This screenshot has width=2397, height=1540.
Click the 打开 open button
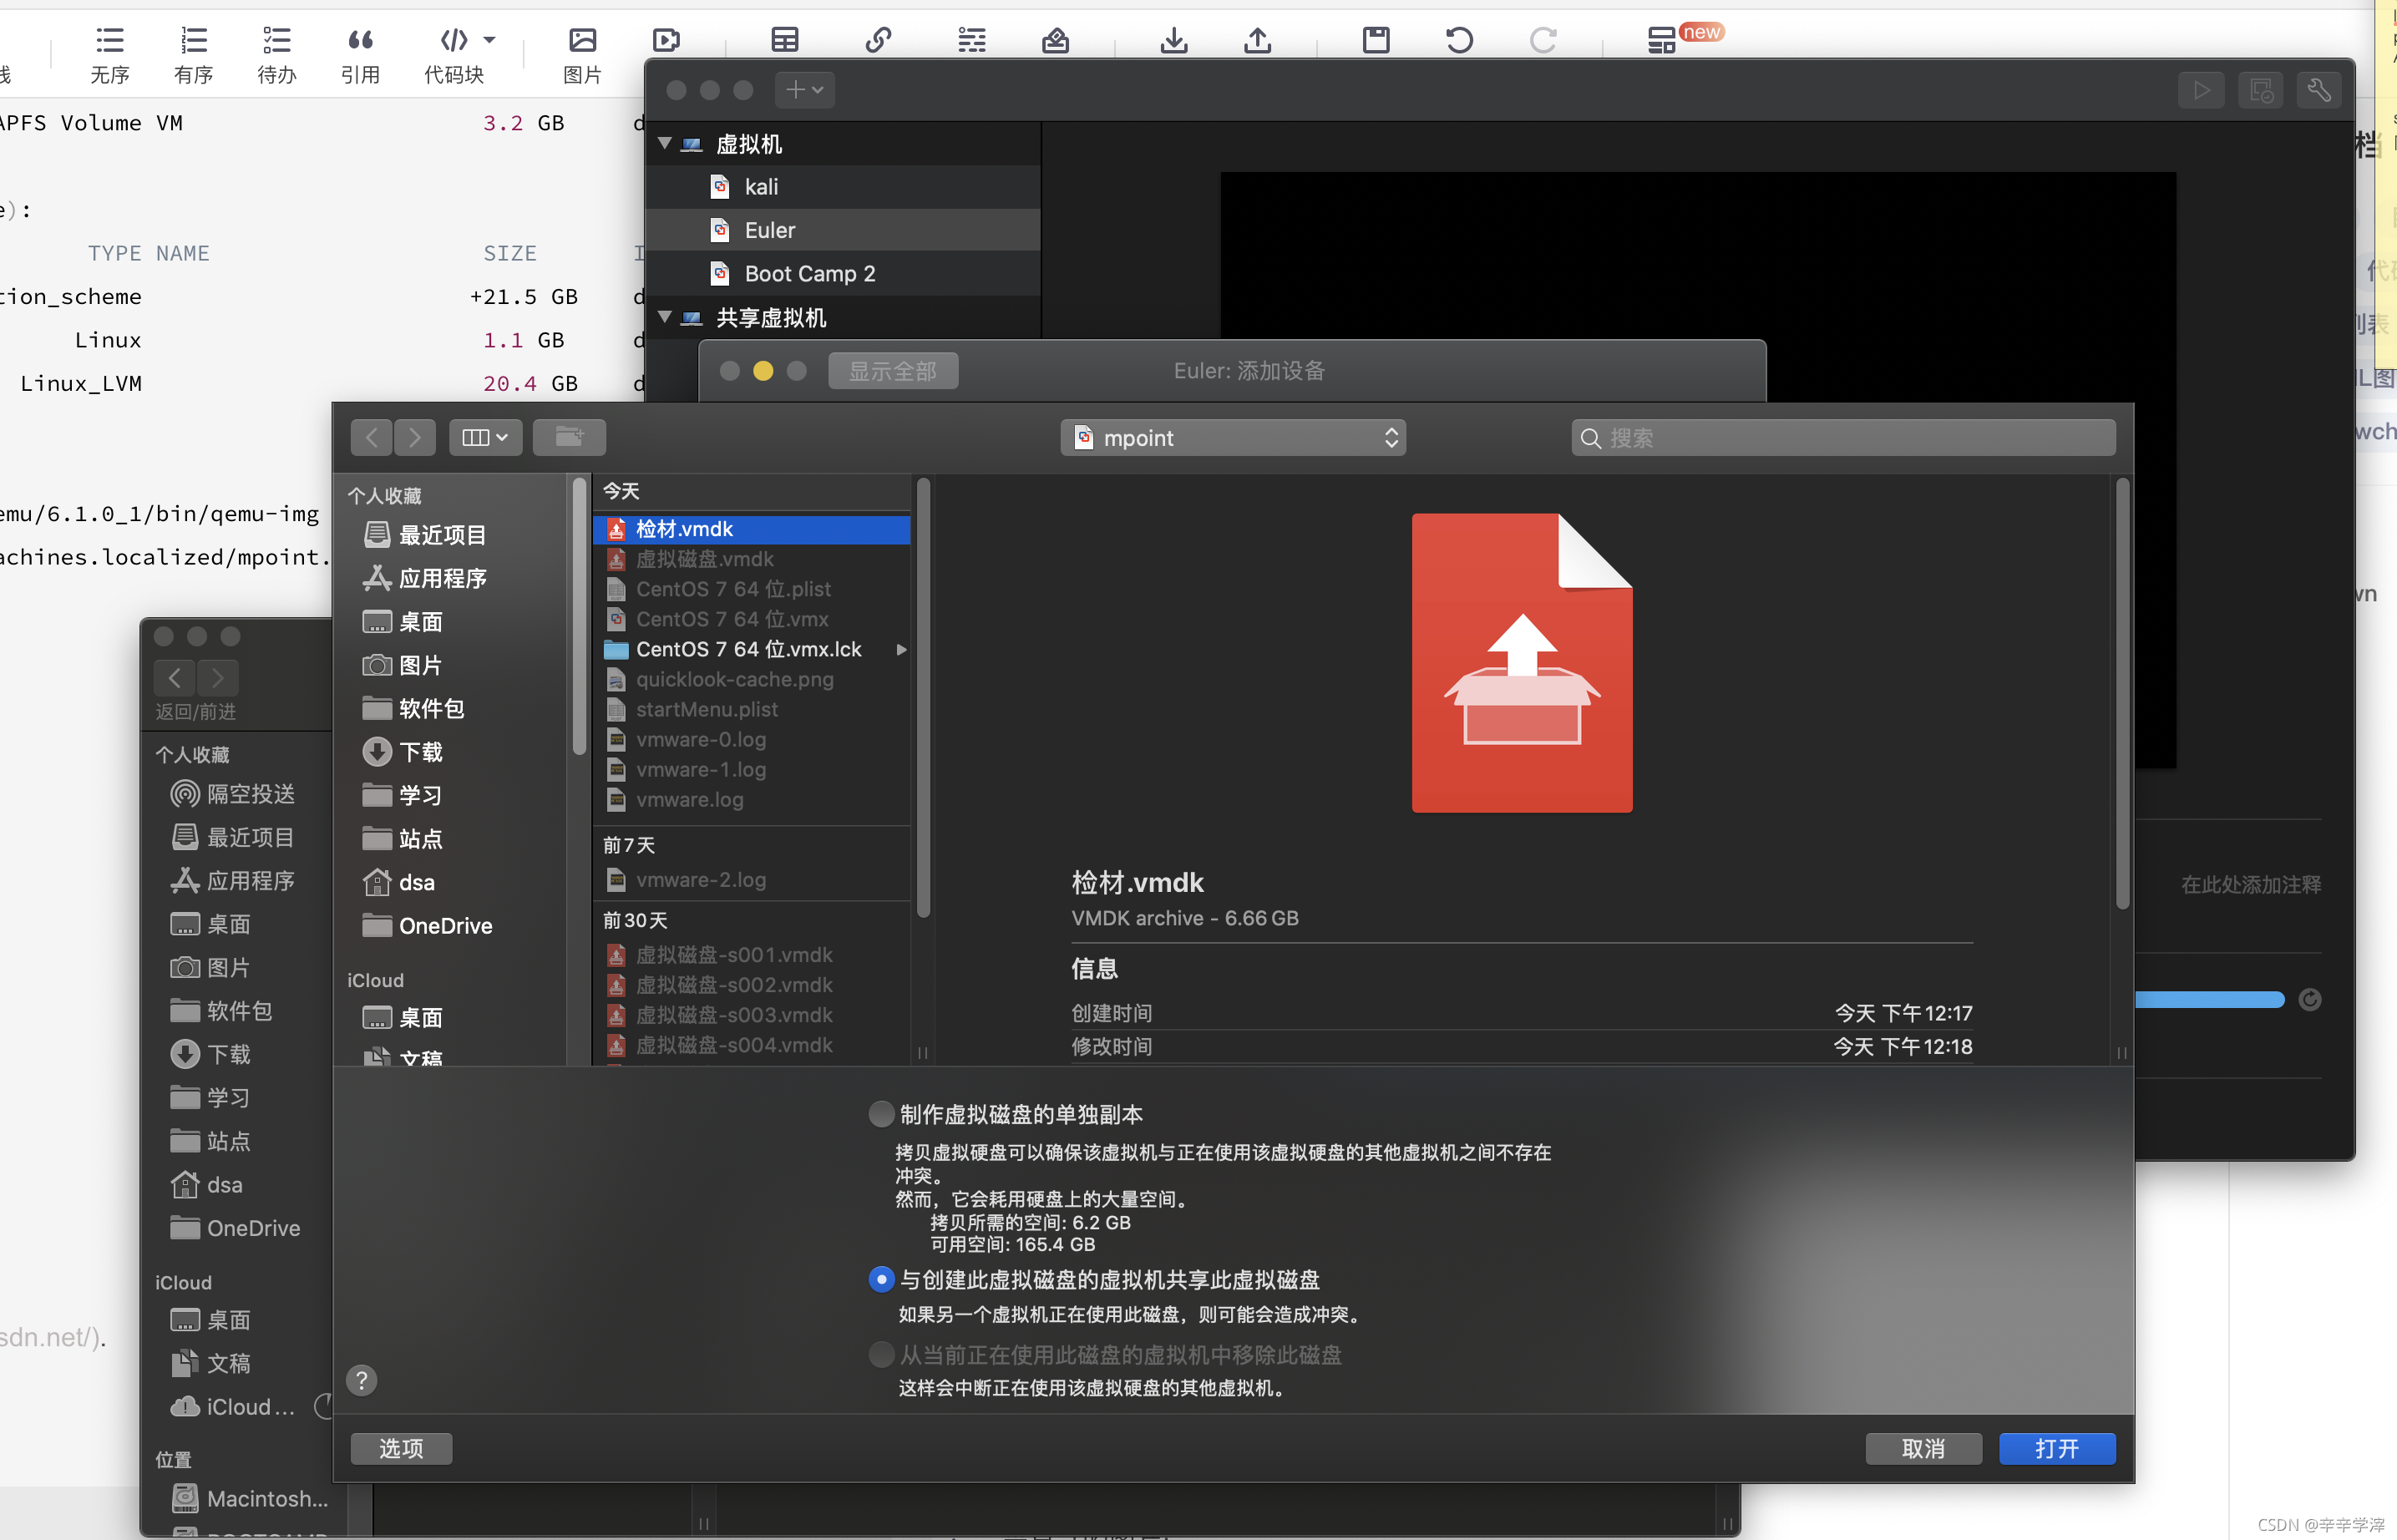coord(2057,1448)
